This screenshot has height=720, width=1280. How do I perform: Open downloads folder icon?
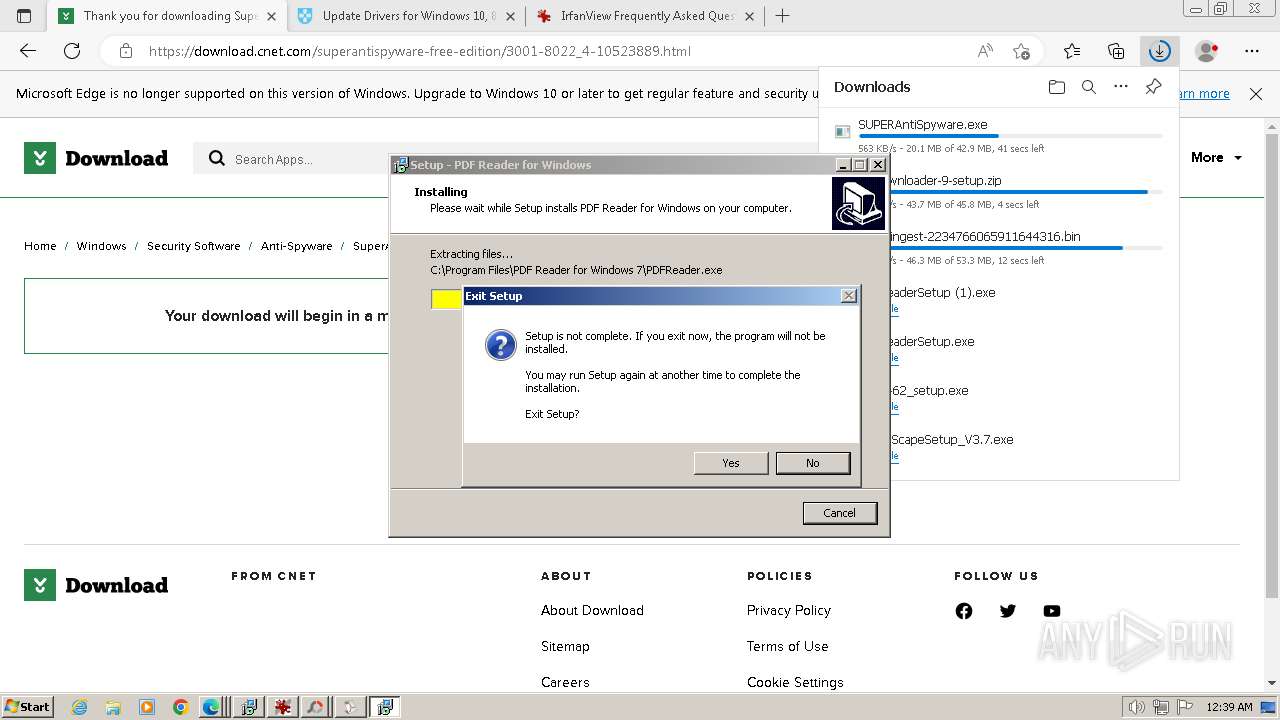point(1057,87)
